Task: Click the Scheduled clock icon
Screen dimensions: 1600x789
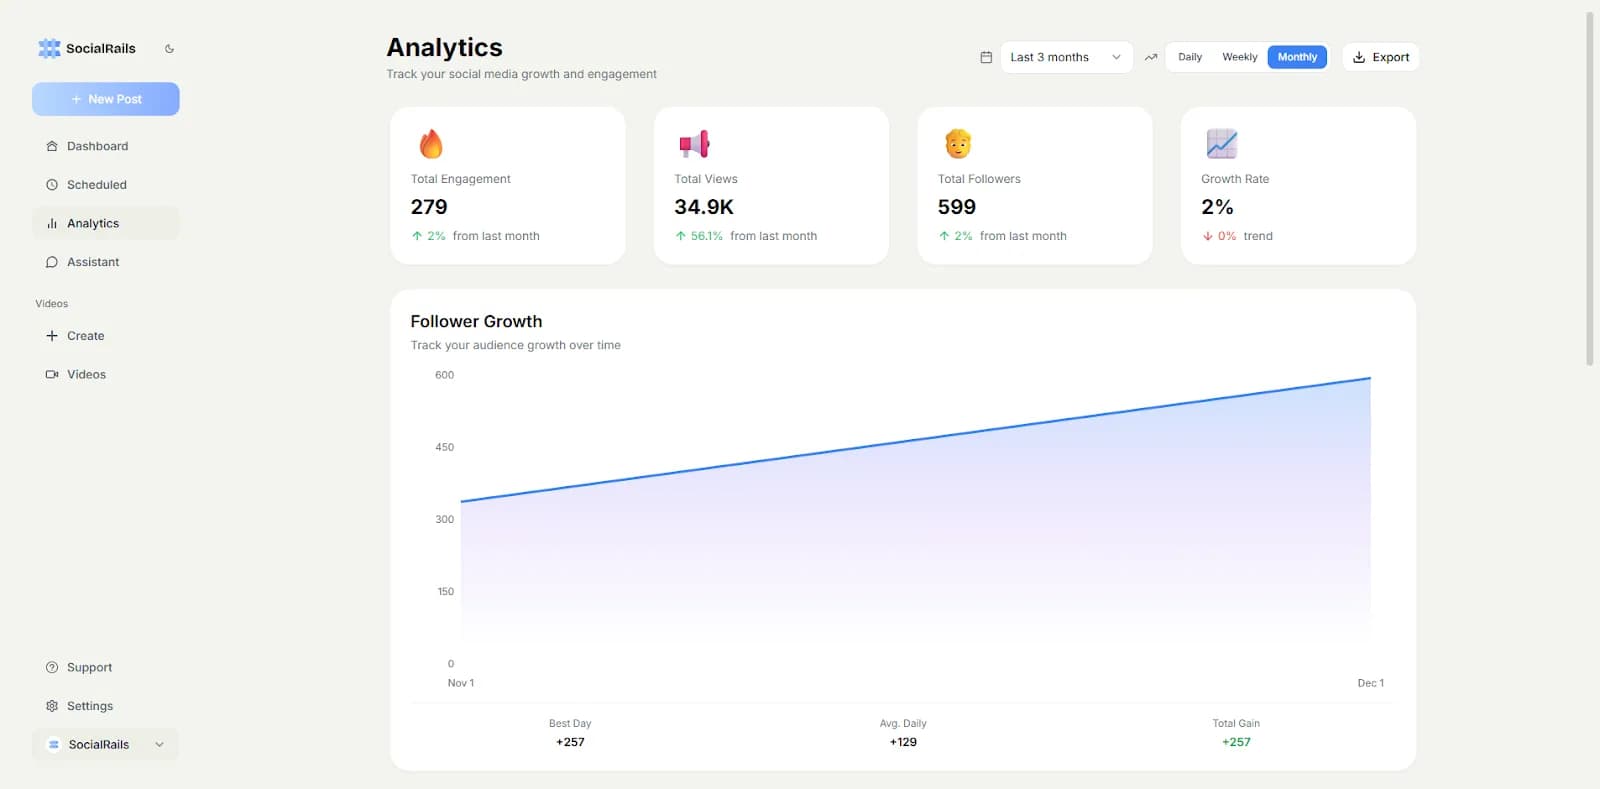Action: [52, 185]
